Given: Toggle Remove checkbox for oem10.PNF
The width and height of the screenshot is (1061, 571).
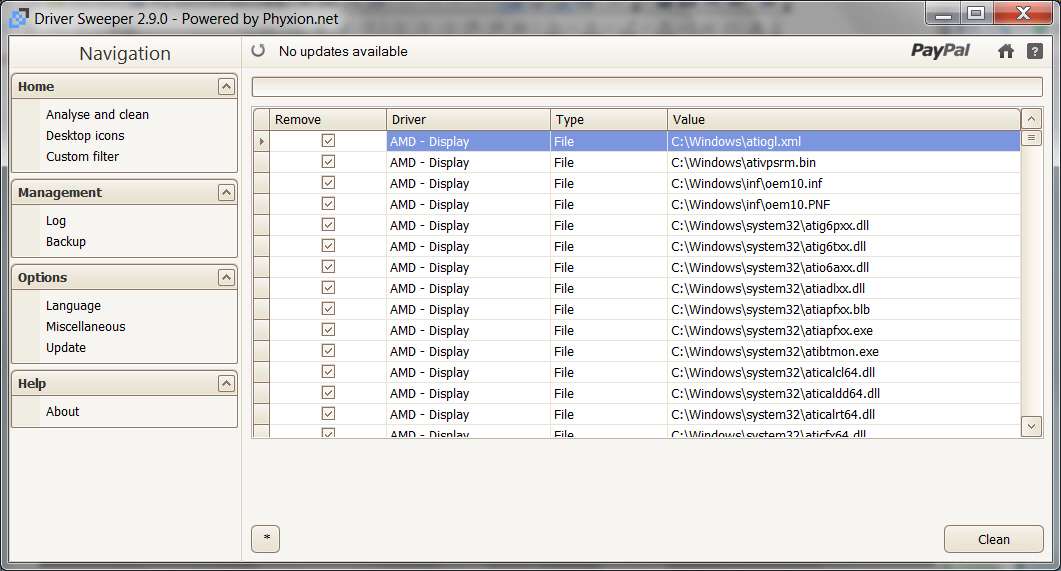Looking at the screenshot, I should click(x=328, y=204).
